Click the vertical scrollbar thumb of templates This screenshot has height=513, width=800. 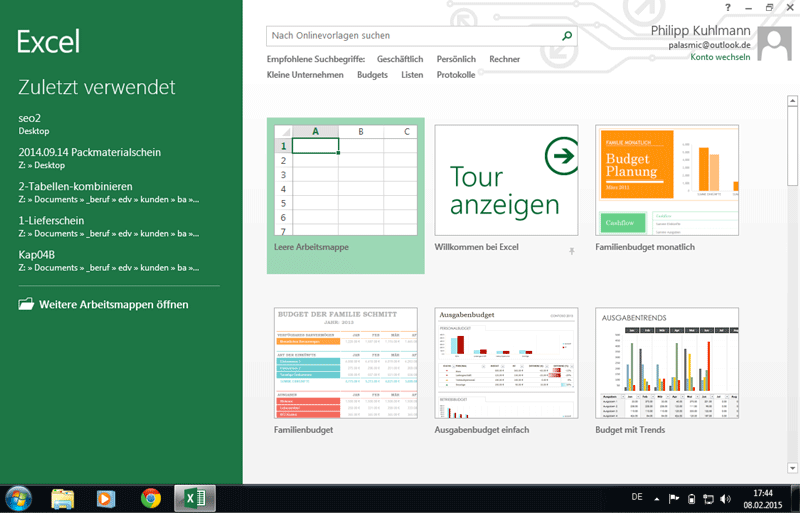click(x=792, y=146)
